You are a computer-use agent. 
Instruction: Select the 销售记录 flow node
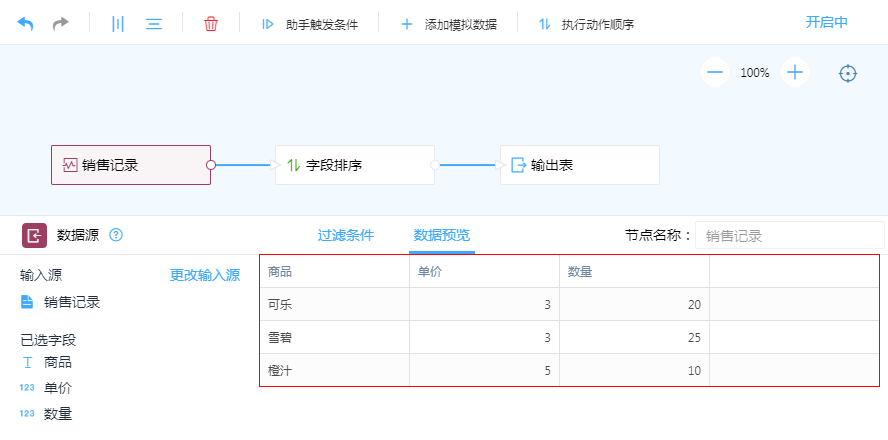(x=130, y=165)
